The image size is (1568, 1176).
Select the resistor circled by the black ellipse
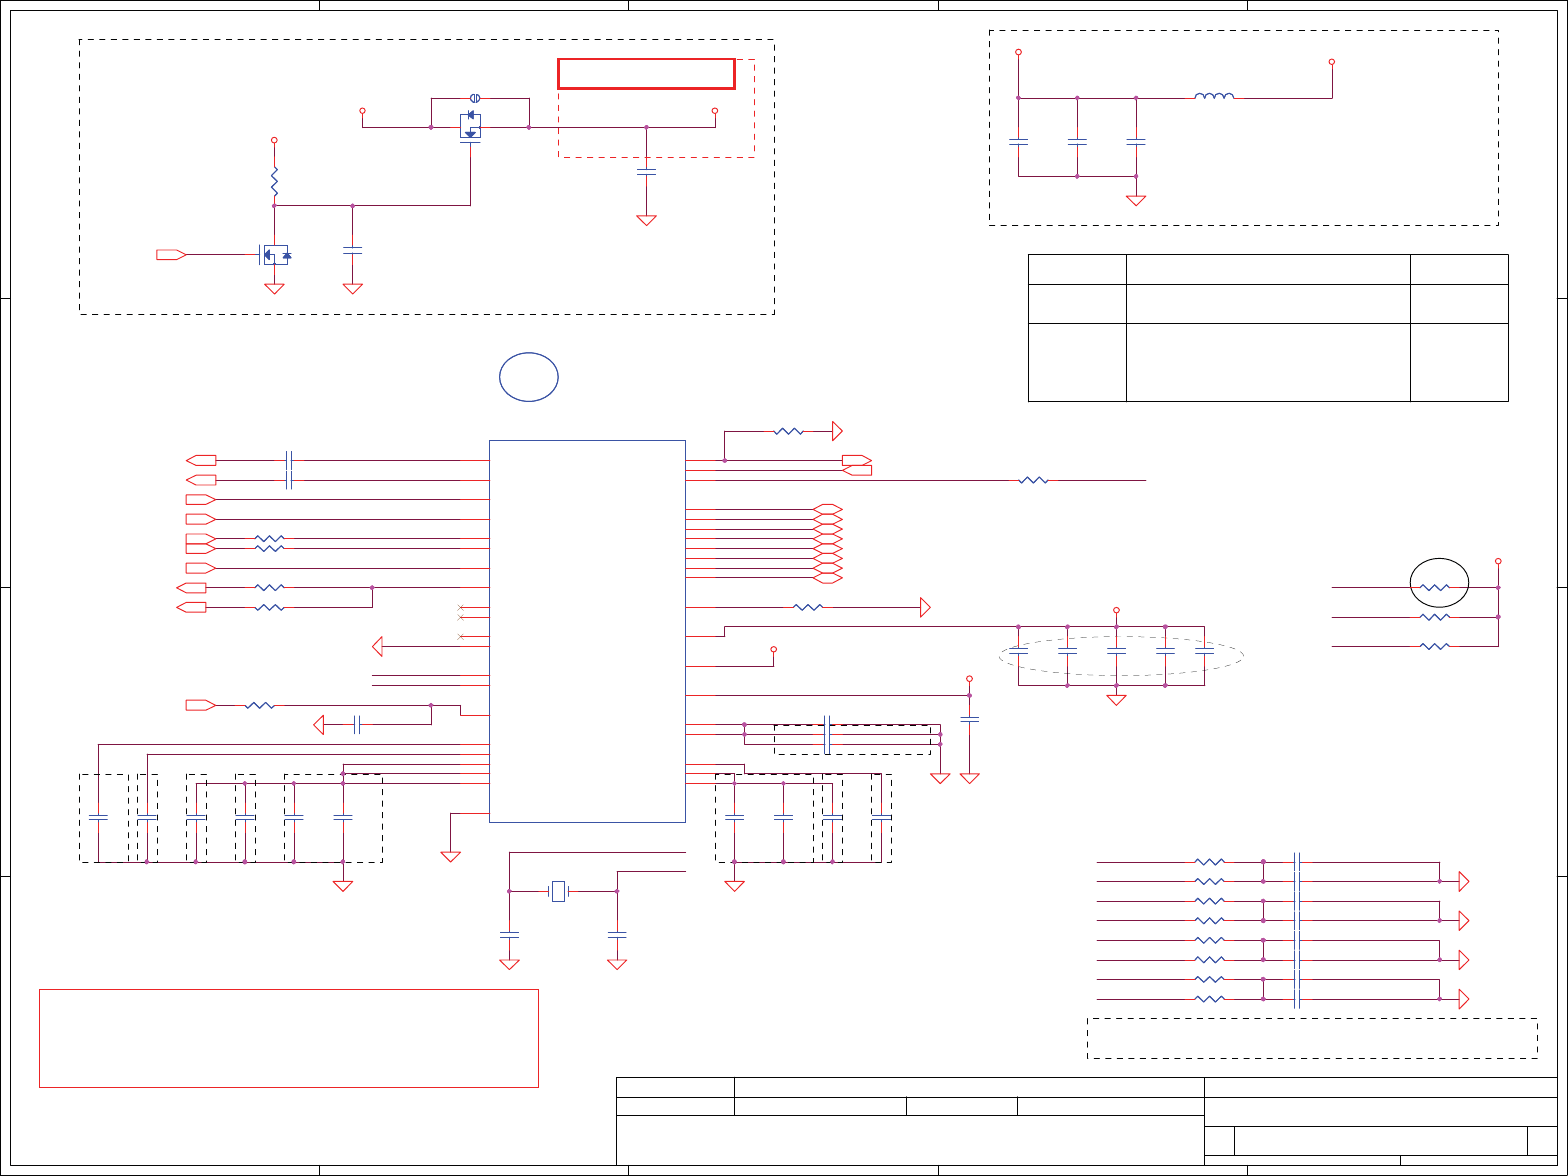coord(1435,588)
